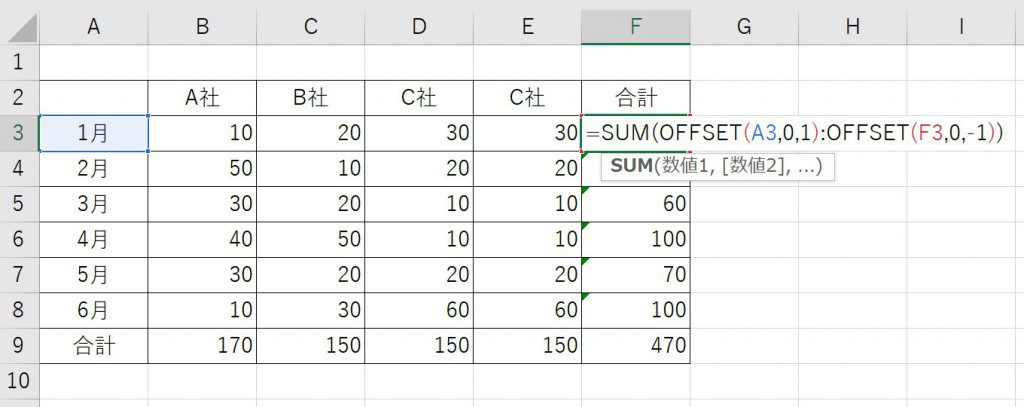Click the SUM function name in the tooltip

click(631, 166)
